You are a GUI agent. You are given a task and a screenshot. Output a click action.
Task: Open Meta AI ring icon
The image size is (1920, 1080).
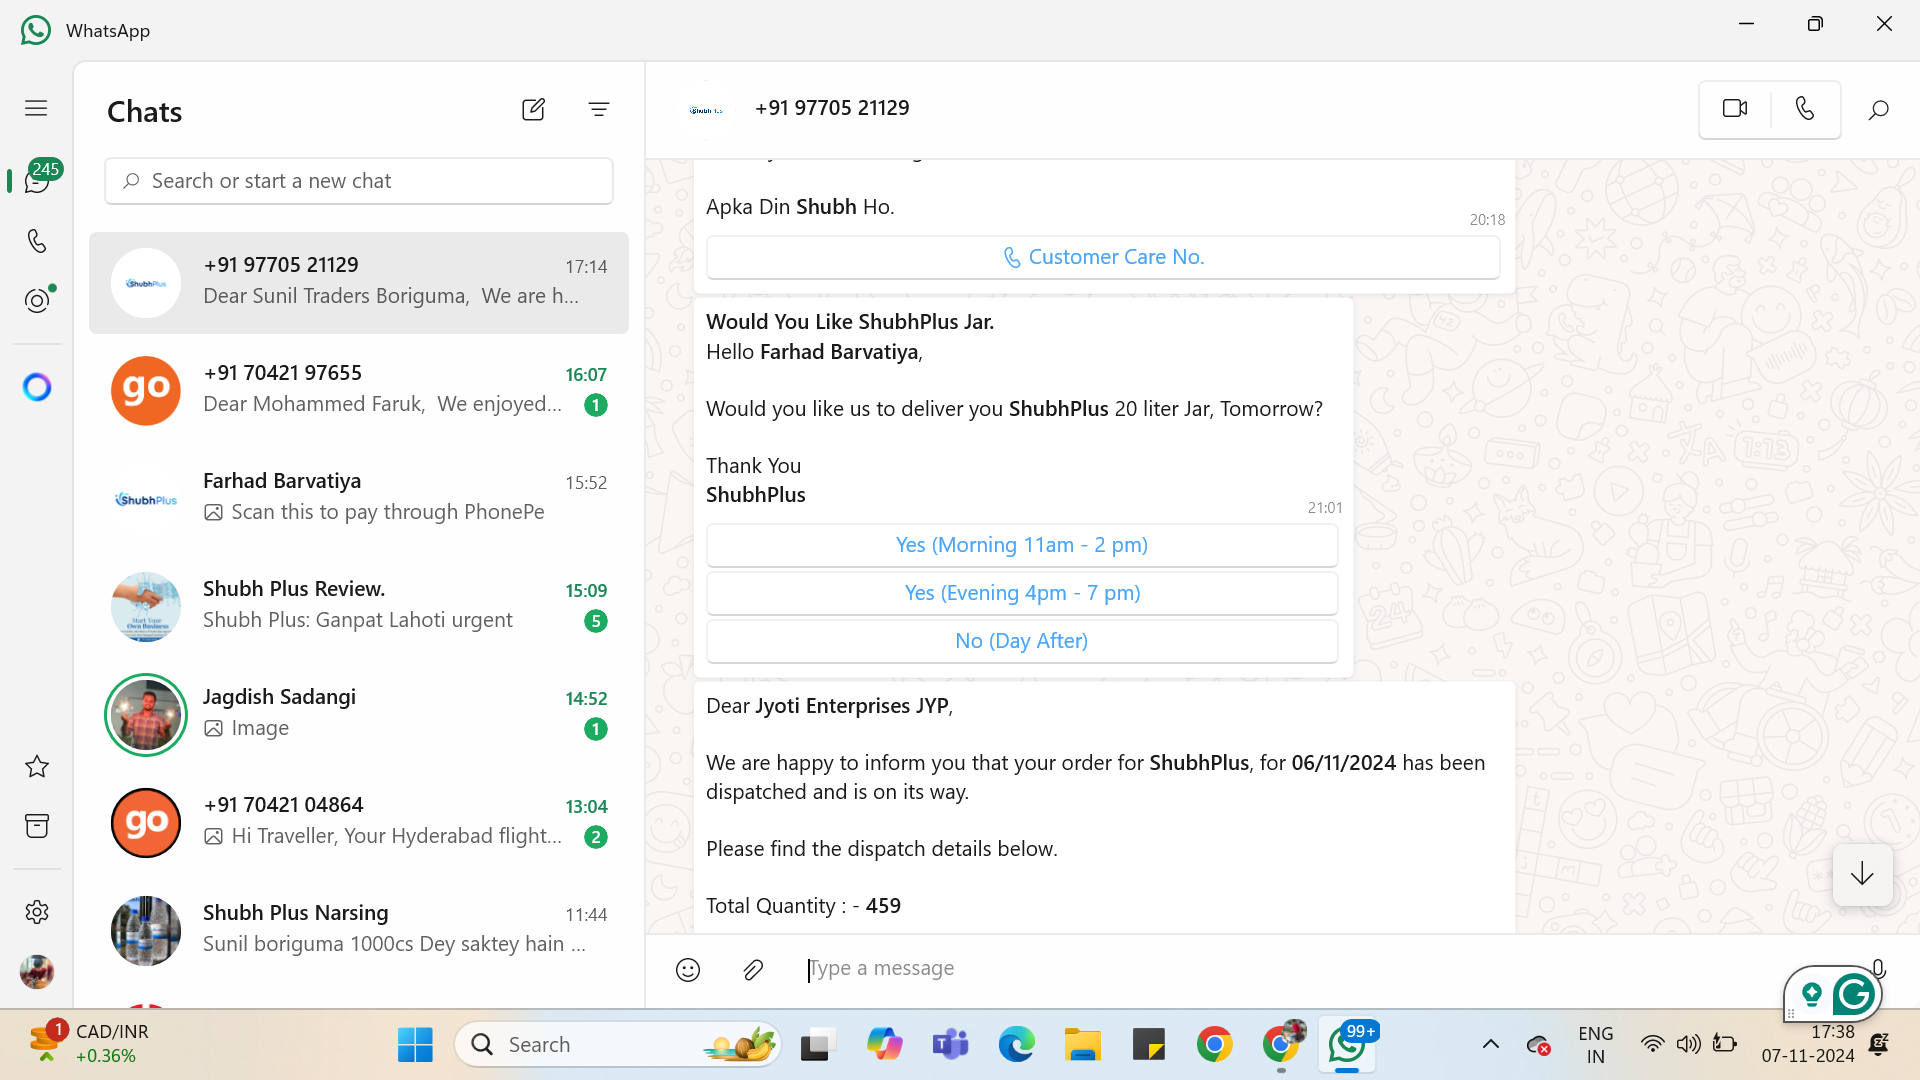click(x=37, y=387)
